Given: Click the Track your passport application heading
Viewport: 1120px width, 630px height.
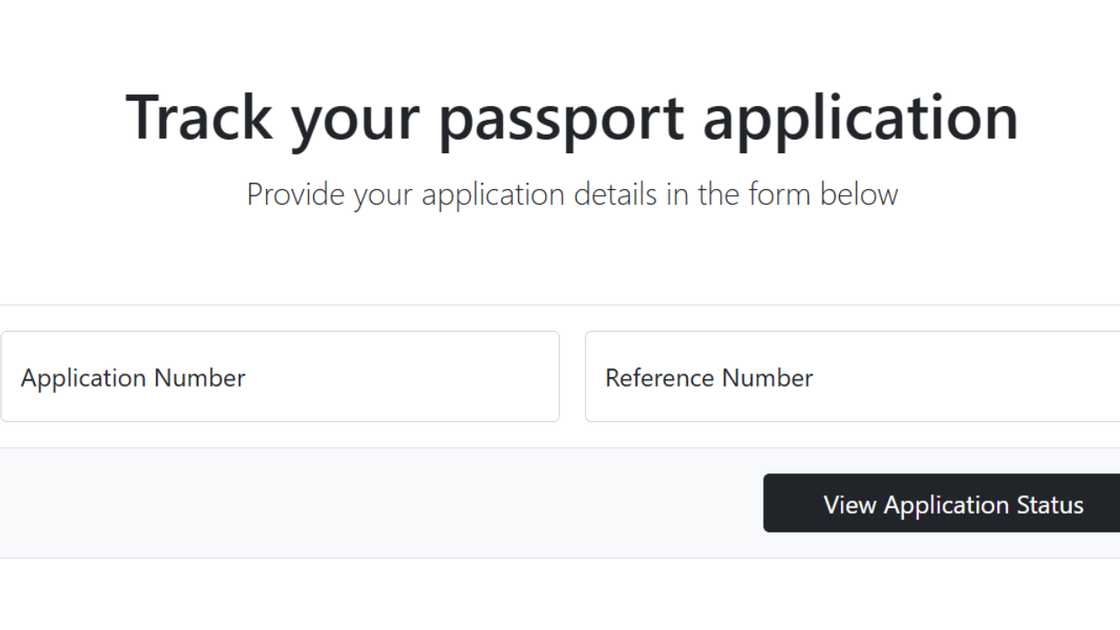Looking at the screenshot, I should click(572, 117).
